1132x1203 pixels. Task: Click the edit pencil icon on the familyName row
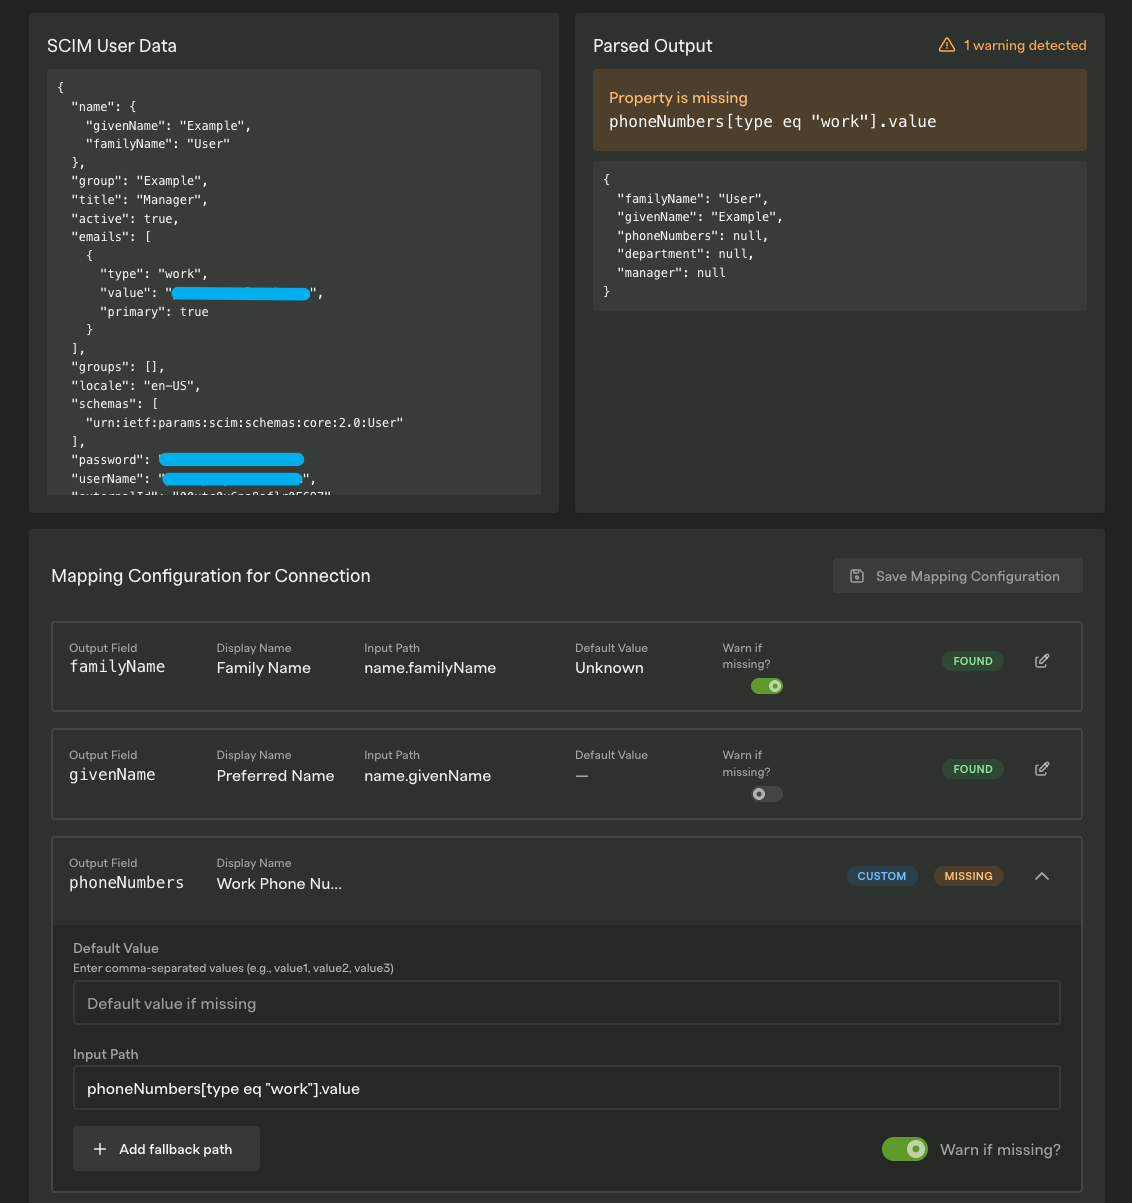pyautogui.click(x=1041, y=660)
